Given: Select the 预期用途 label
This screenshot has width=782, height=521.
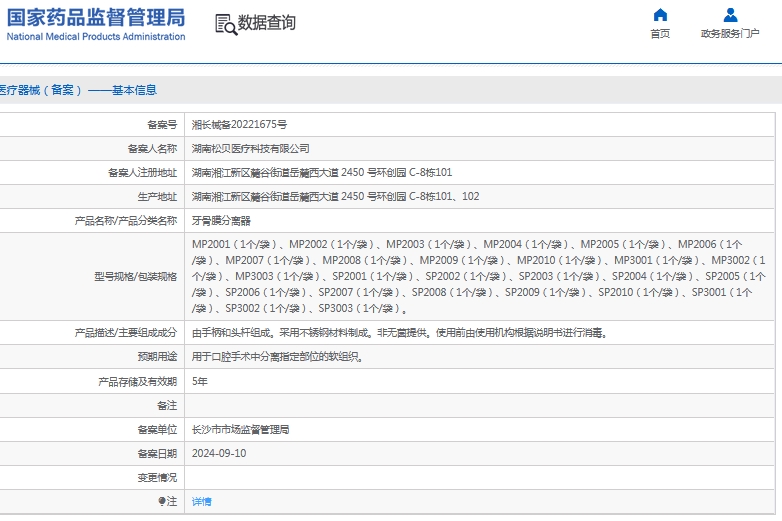Looking at the screenshot, I should pyautogui.click(x=157, y=356).
